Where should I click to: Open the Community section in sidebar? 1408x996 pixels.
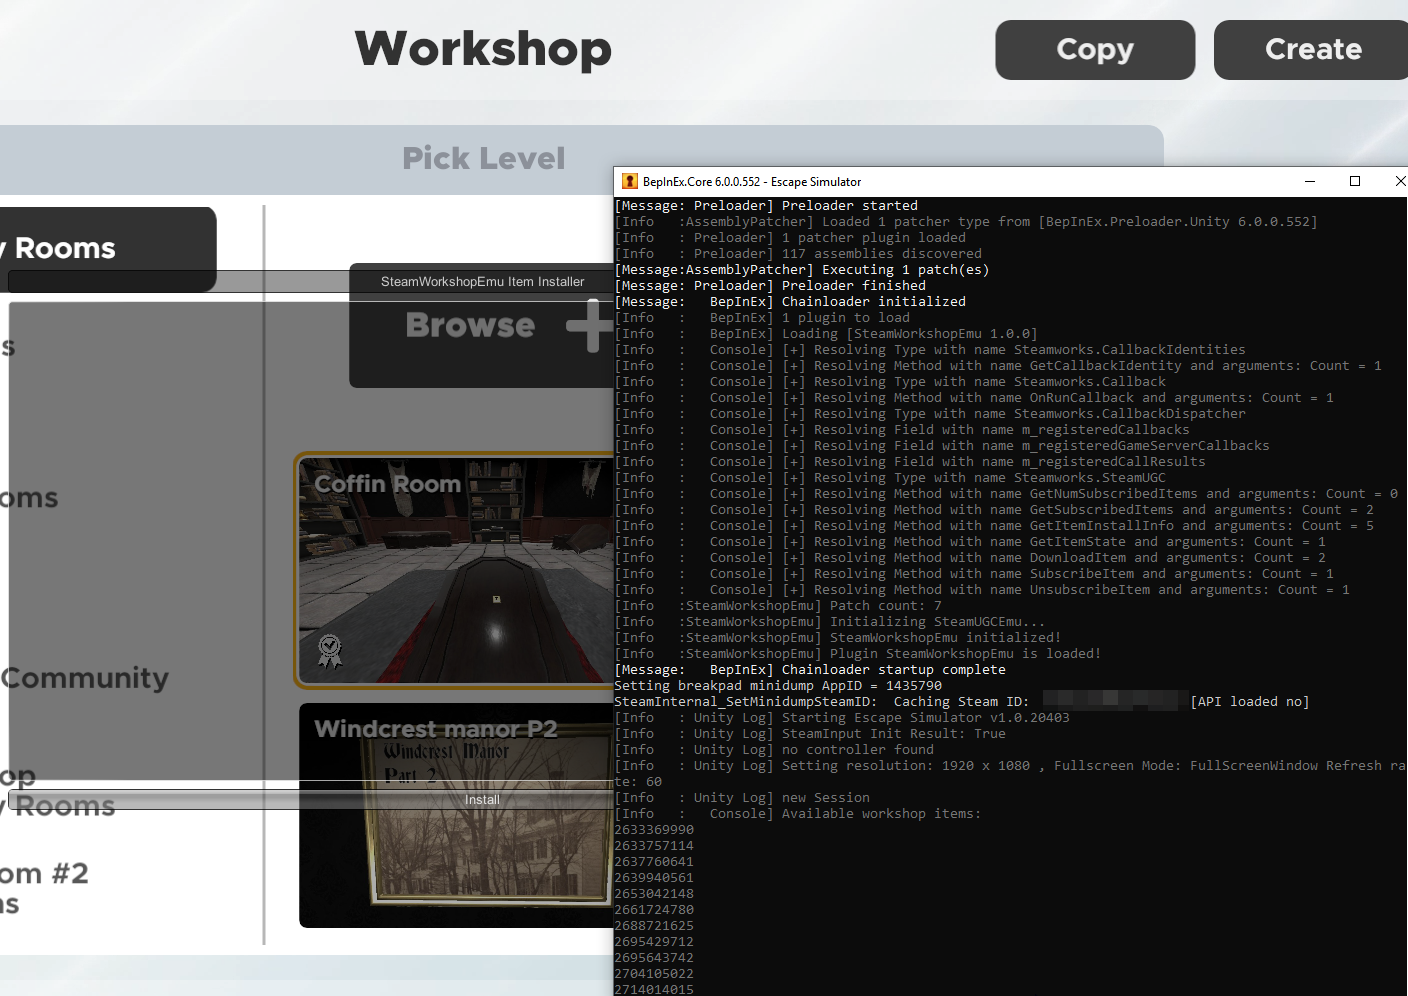click(x=85, y=678)
